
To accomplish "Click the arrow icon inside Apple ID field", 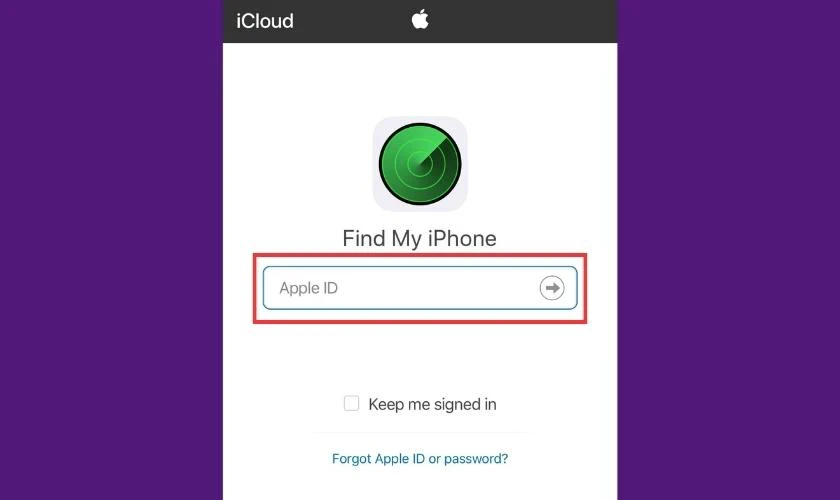I will point(552,288).
